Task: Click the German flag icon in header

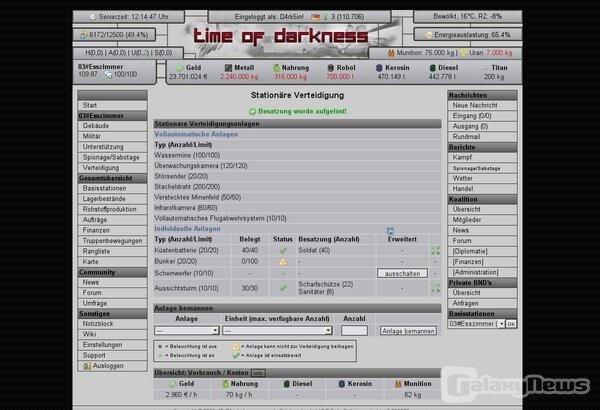Action: [x=315, y=17]
